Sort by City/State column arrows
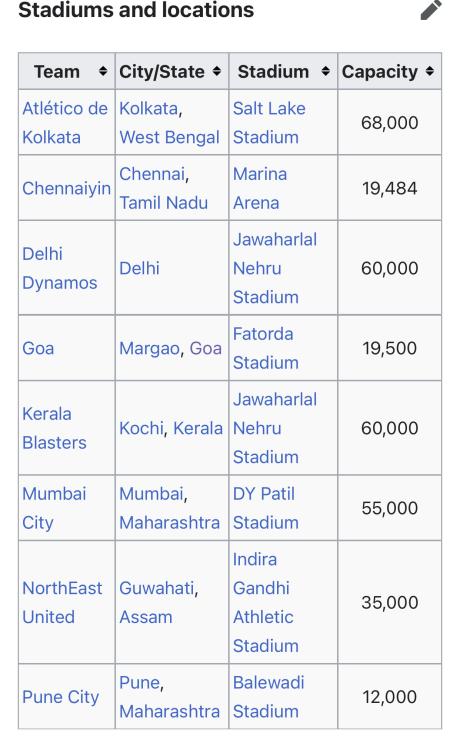The height and width of the screenshot is (740, 460). (217, 71)
